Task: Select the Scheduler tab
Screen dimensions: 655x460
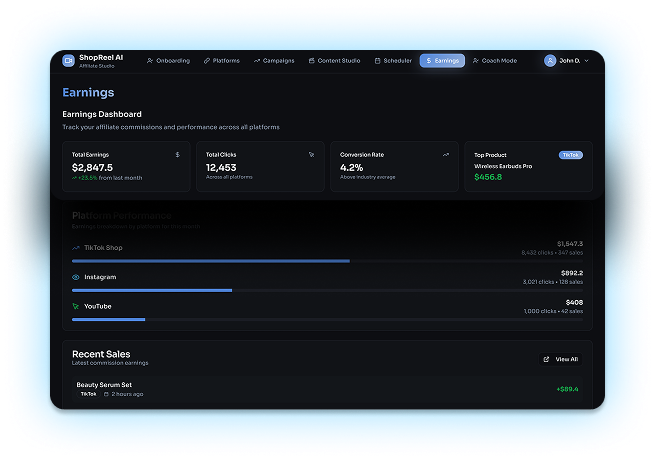Action: 393,61
